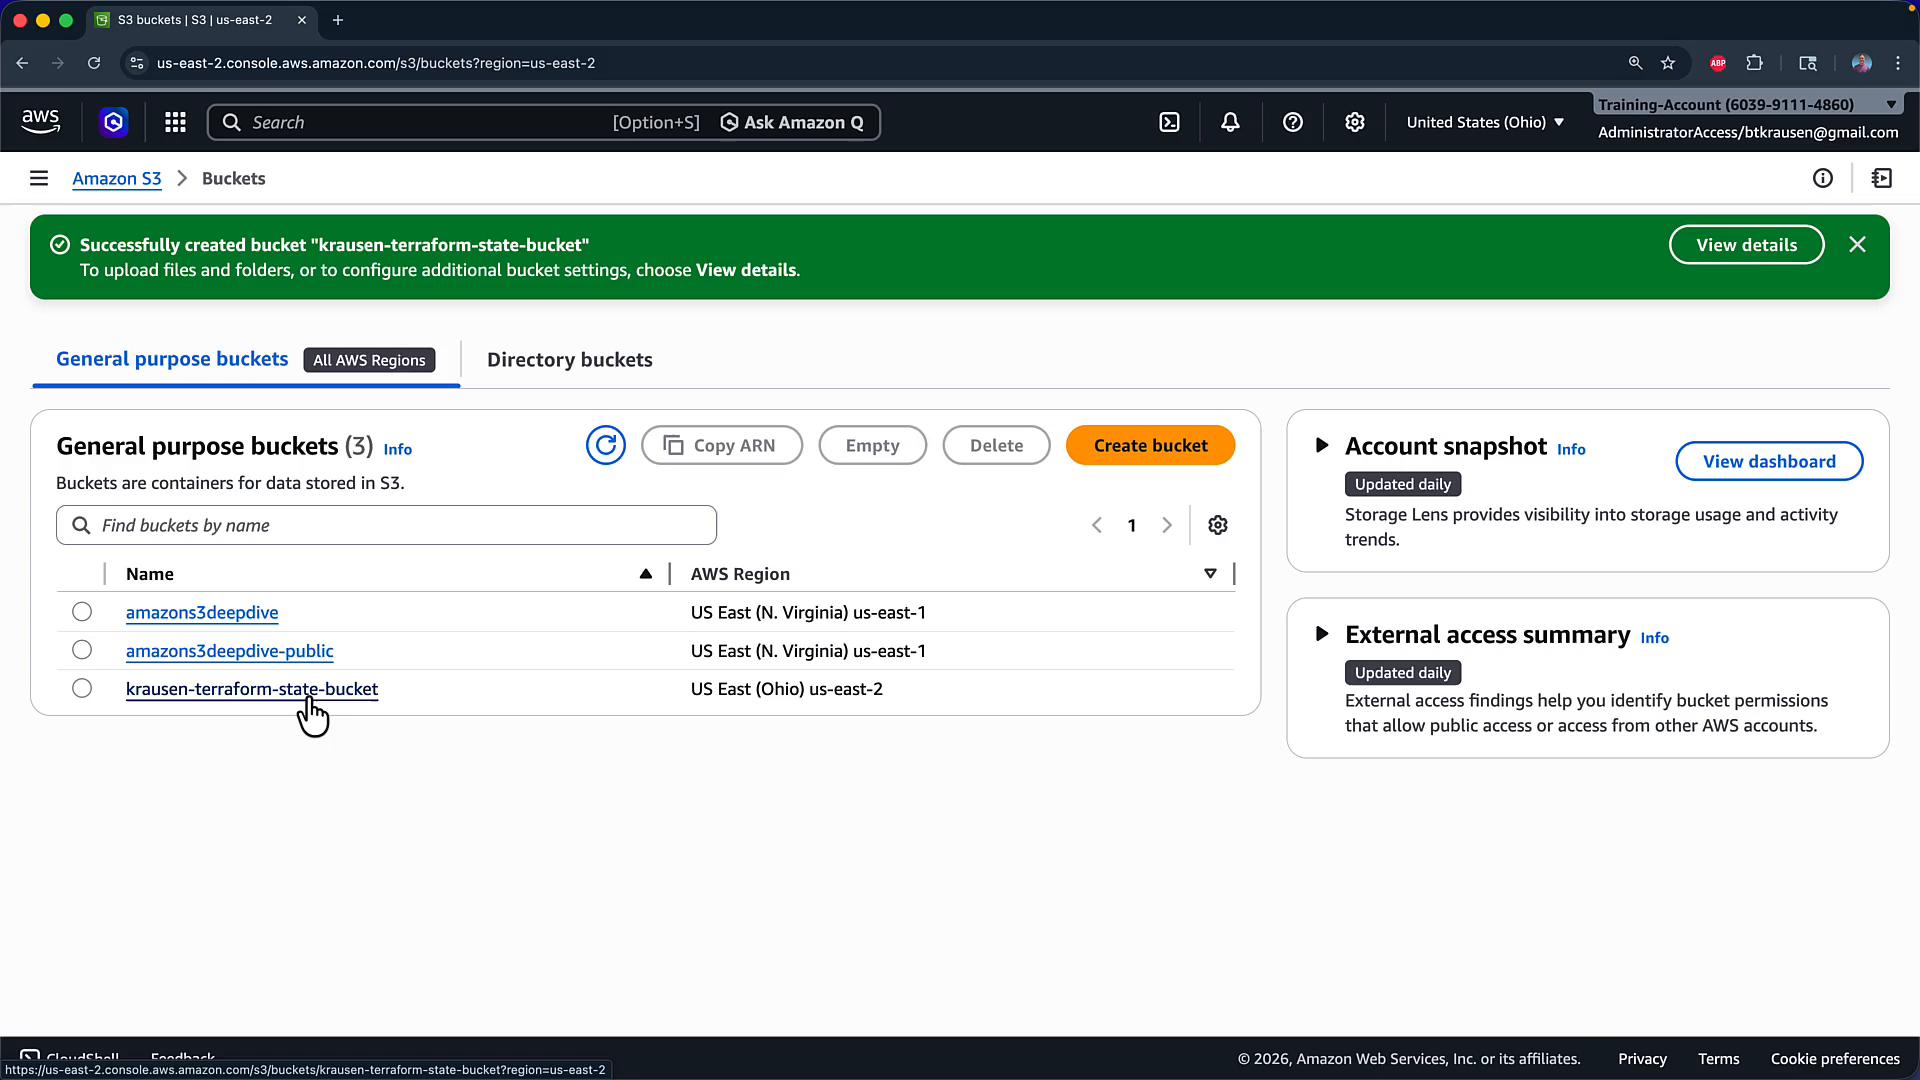1920x1080 pixels.
Task: Open Cookie preferences in footer
Action: point(1835,1059)
